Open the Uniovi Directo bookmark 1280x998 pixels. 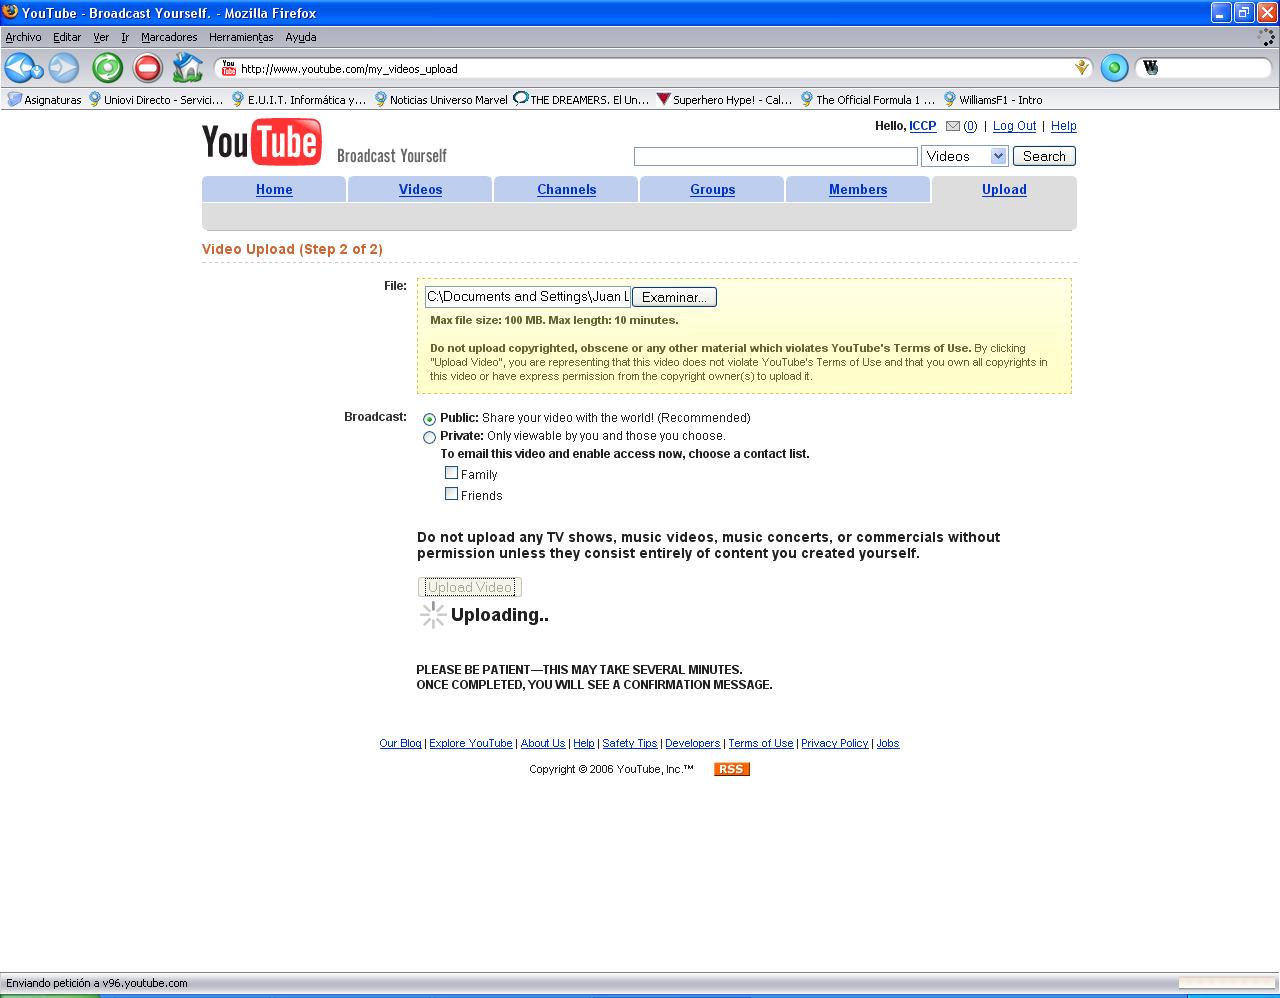pos(156,100)
